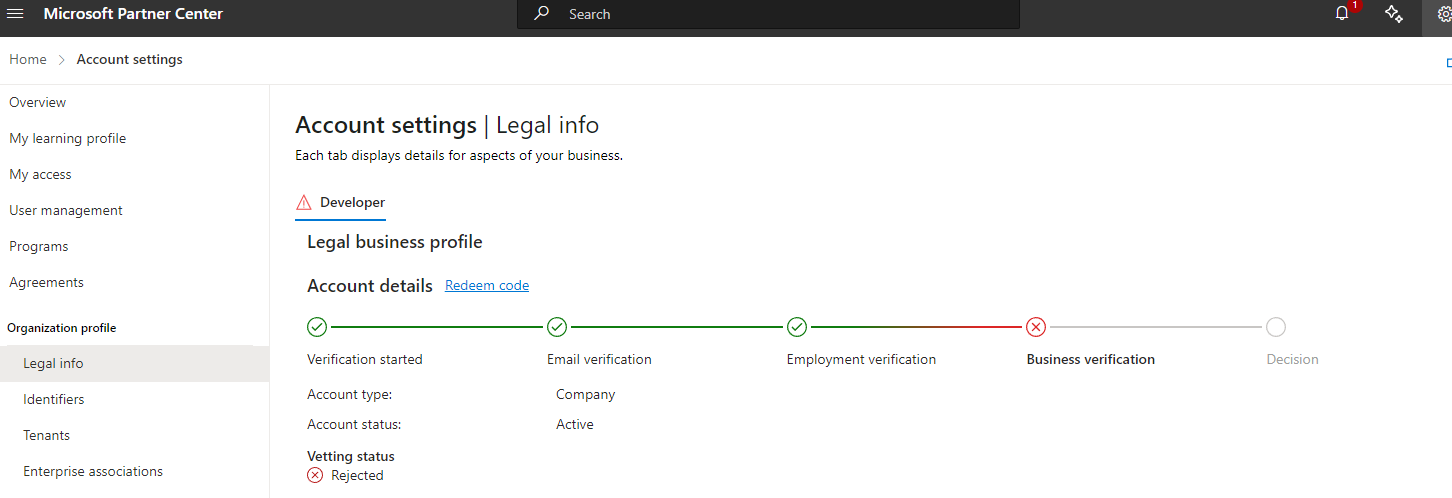The height and width of the screenshot is (498, 1452).
Task: Click the Vetting status label
Action: (351, 456)
